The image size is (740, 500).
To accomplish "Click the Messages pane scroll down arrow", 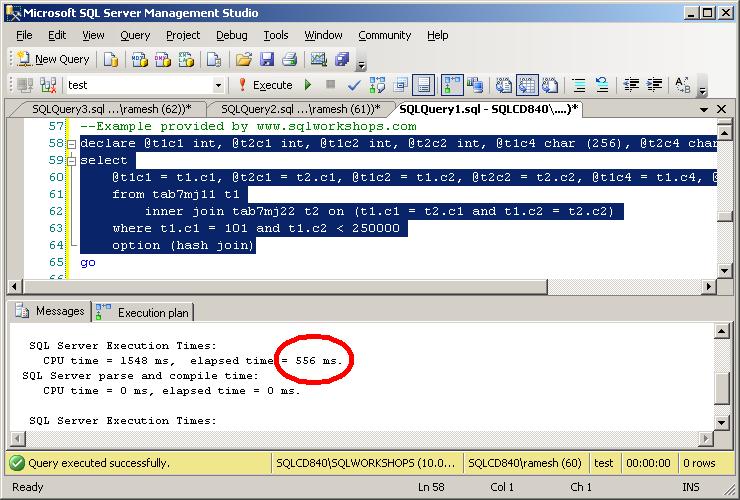I will (x=722, y=422).
